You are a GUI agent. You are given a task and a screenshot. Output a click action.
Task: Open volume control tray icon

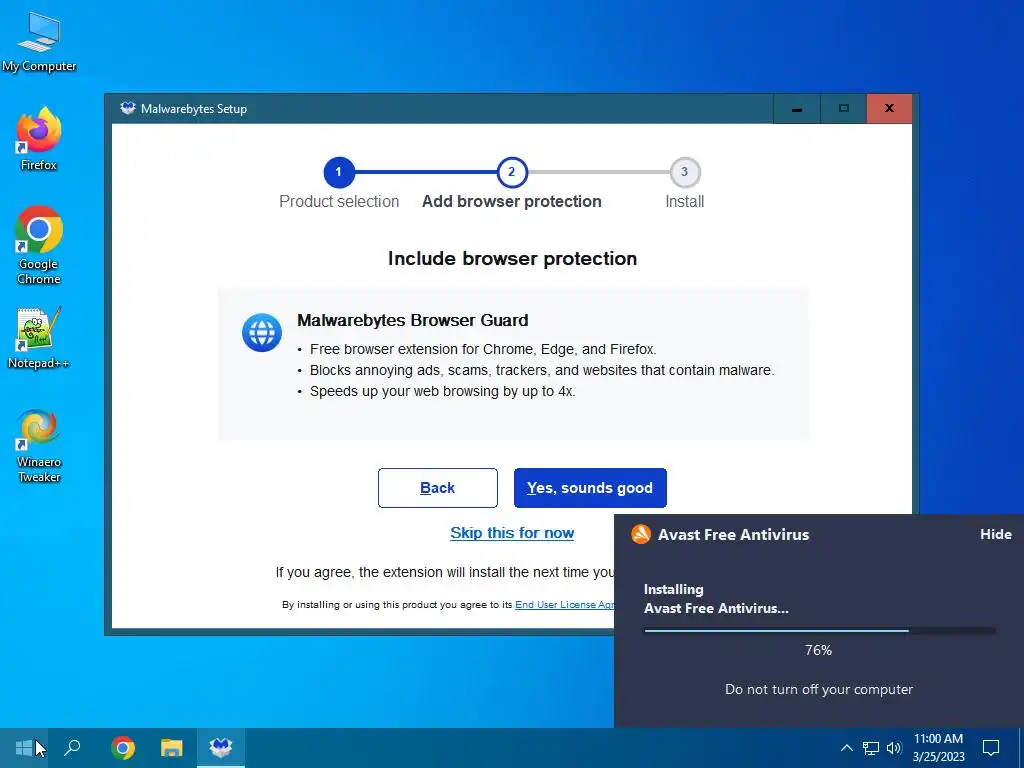(894, 748)
